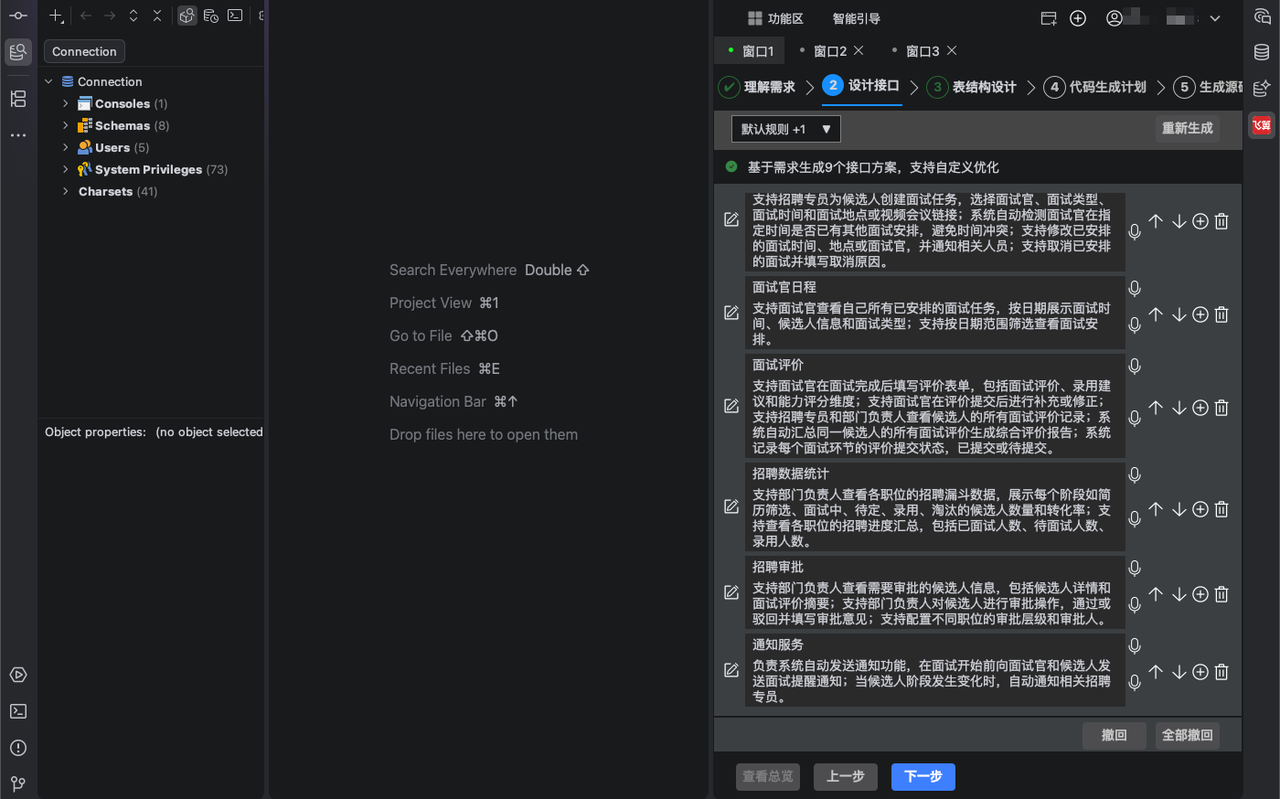Open the 智能引导 menu
The width and height of the screenshot is (1280, 799).
click(856, 19)
